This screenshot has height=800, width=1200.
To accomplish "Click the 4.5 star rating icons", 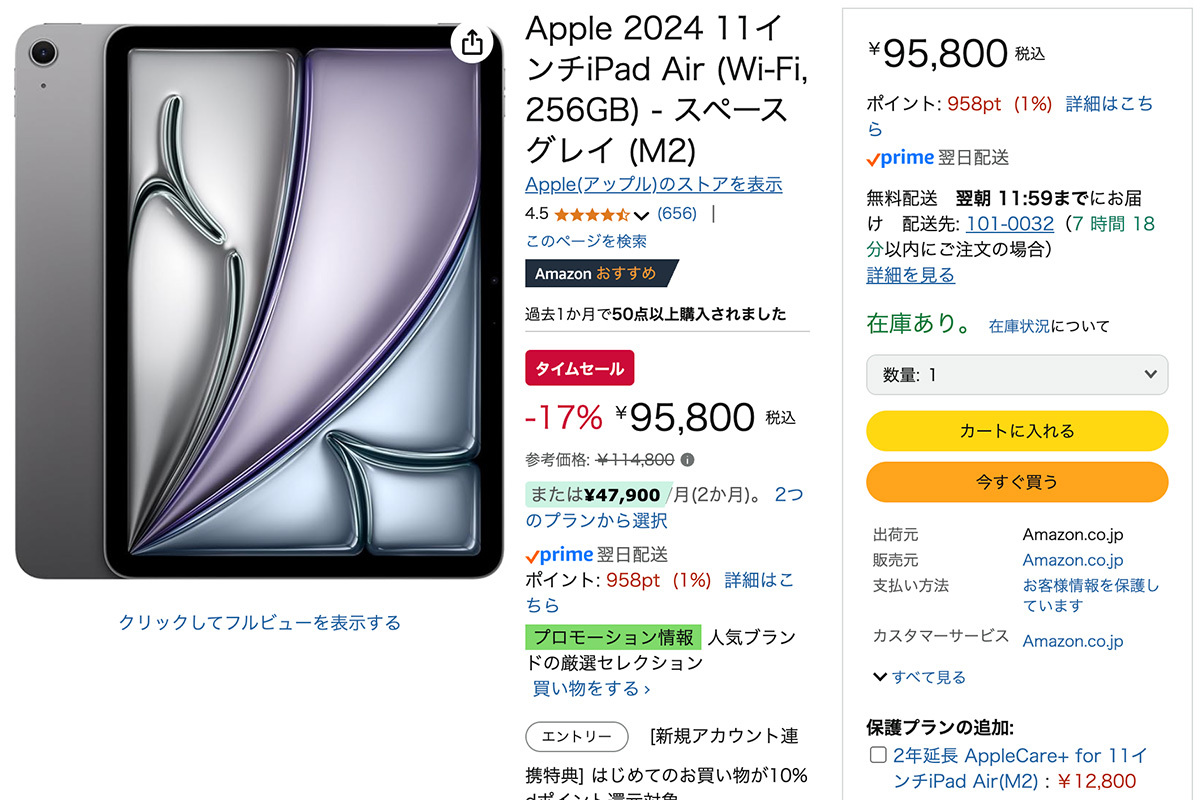I will point(592,214).
